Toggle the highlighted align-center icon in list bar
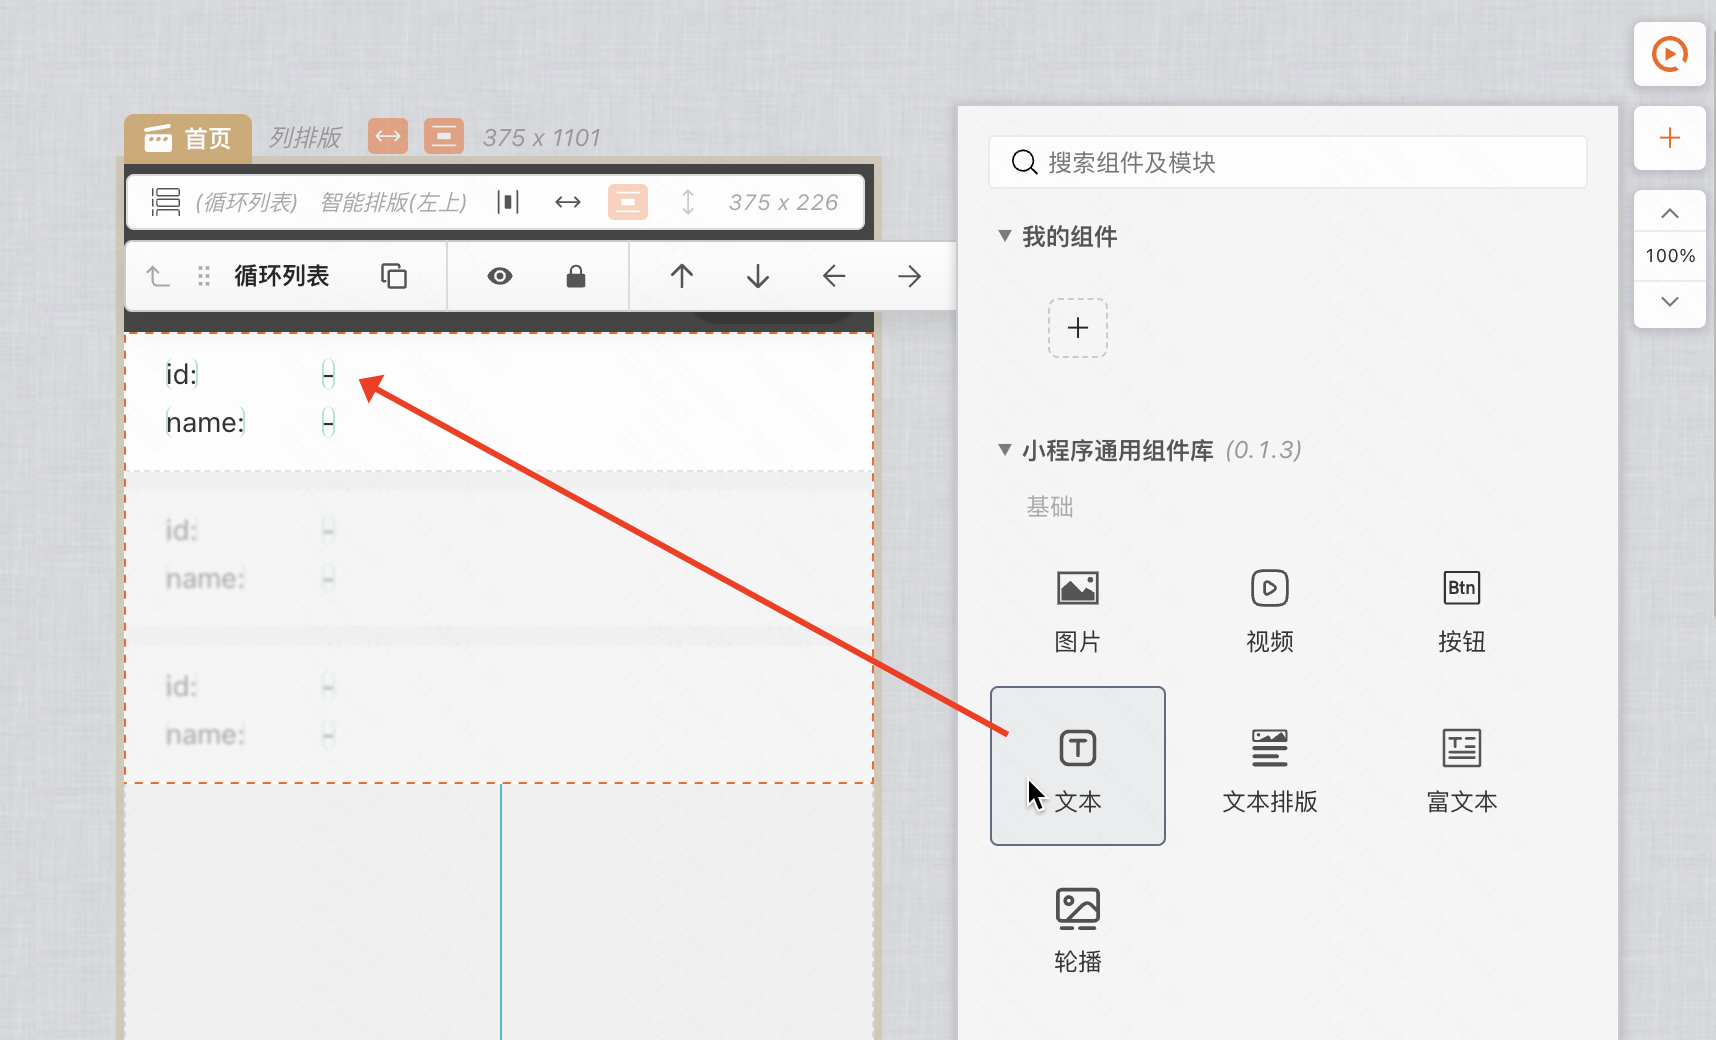1716x1040 pixels. pyautogui.click(x=628, y=202)
